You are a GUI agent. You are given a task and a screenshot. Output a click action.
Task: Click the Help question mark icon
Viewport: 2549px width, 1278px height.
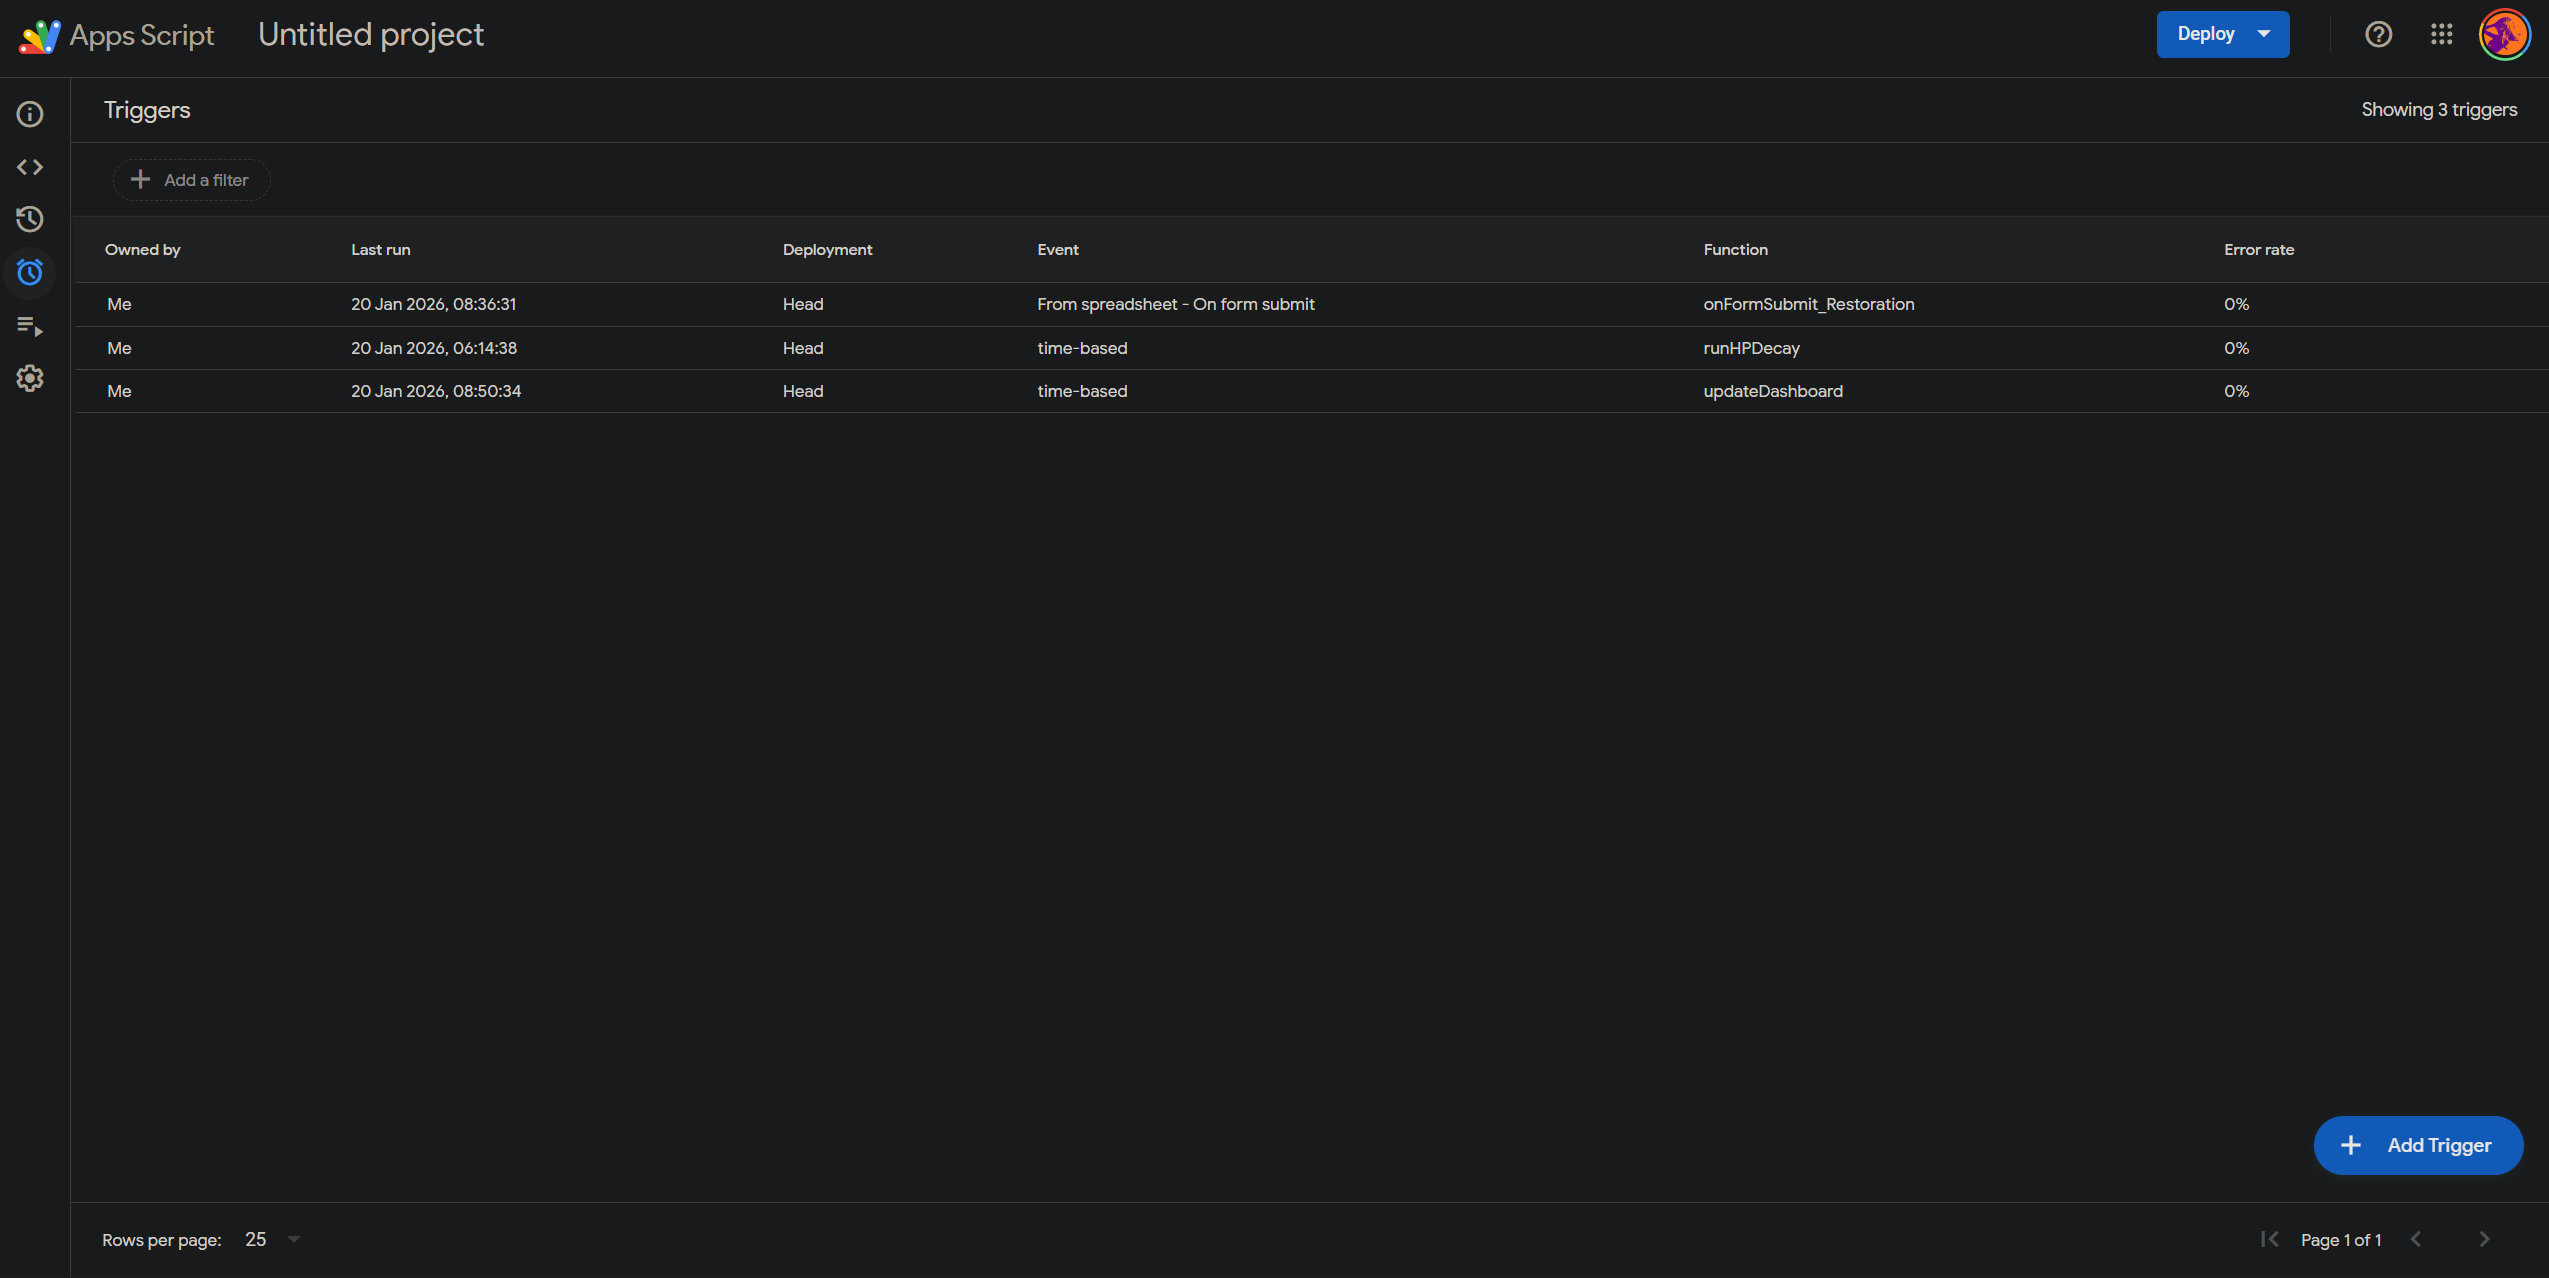2378,35
